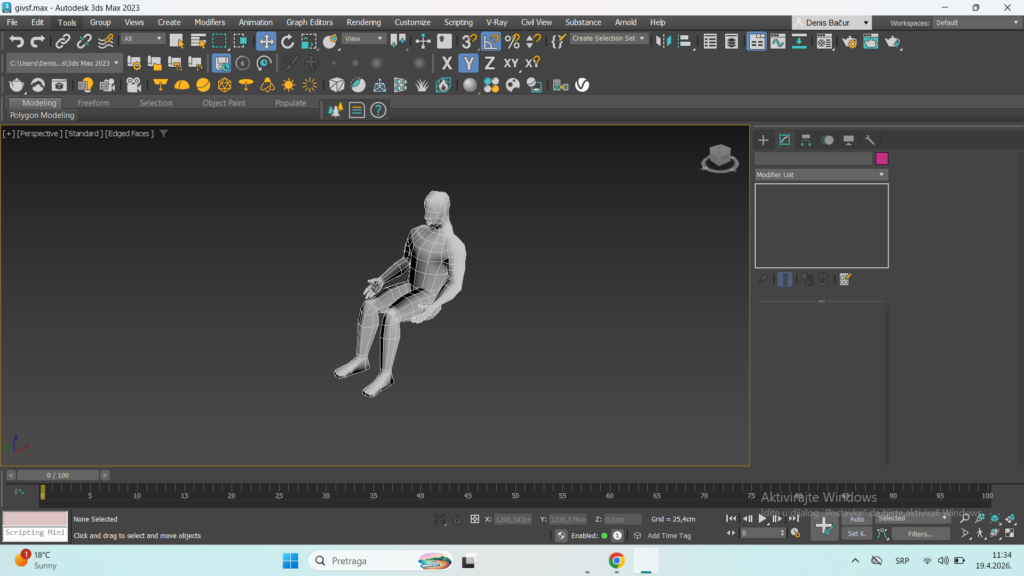Click viewport Edged Faces label
This screenshot has width=1024, height=576.
click(129, 133)
